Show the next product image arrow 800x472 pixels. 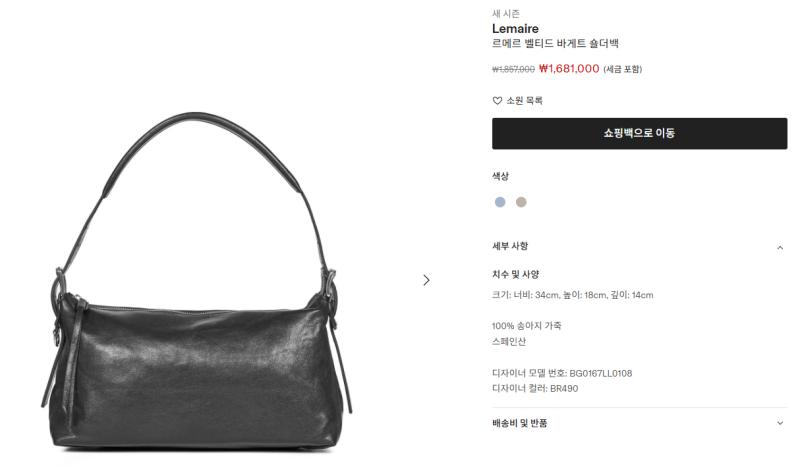(x=427, y=280)
